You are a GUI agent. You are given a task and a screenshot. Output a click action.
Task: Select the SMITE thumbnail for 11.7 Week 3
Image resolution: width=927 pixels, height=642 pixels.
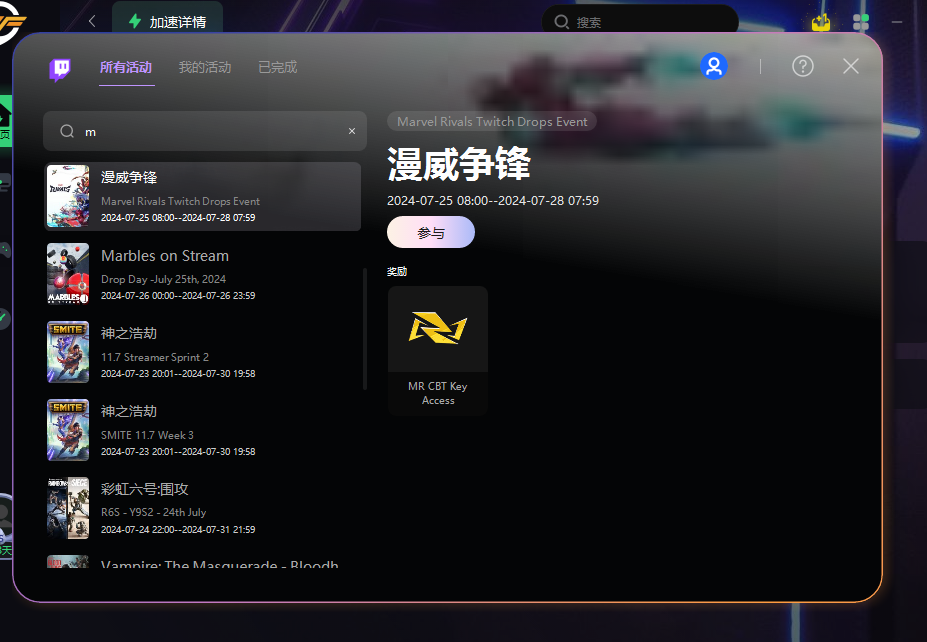[68, 430]
